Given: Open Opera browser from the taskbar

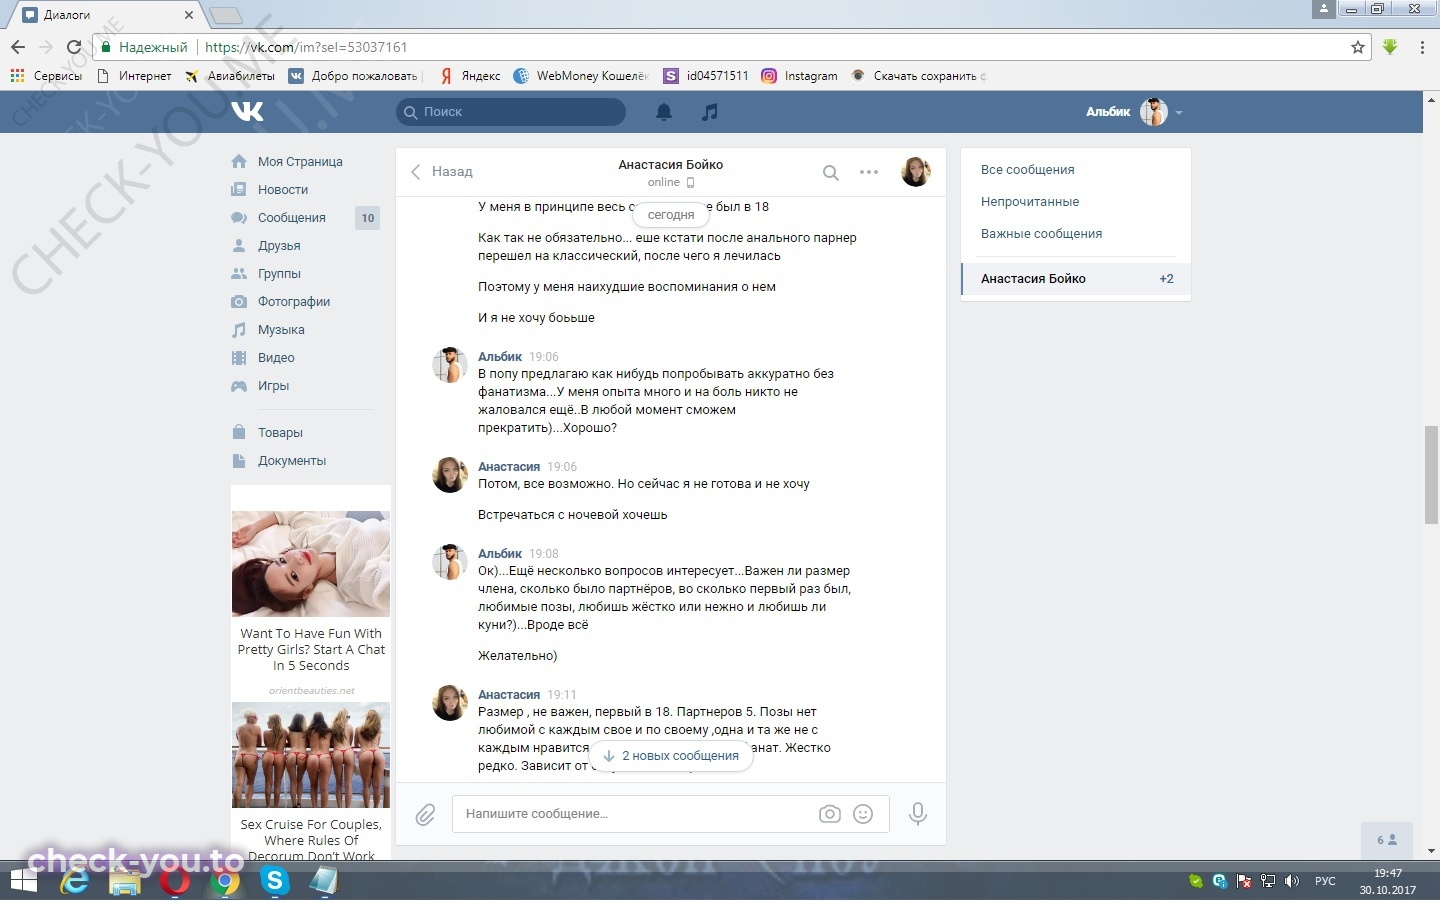Looking at the screenshot, I should (175, 882).
